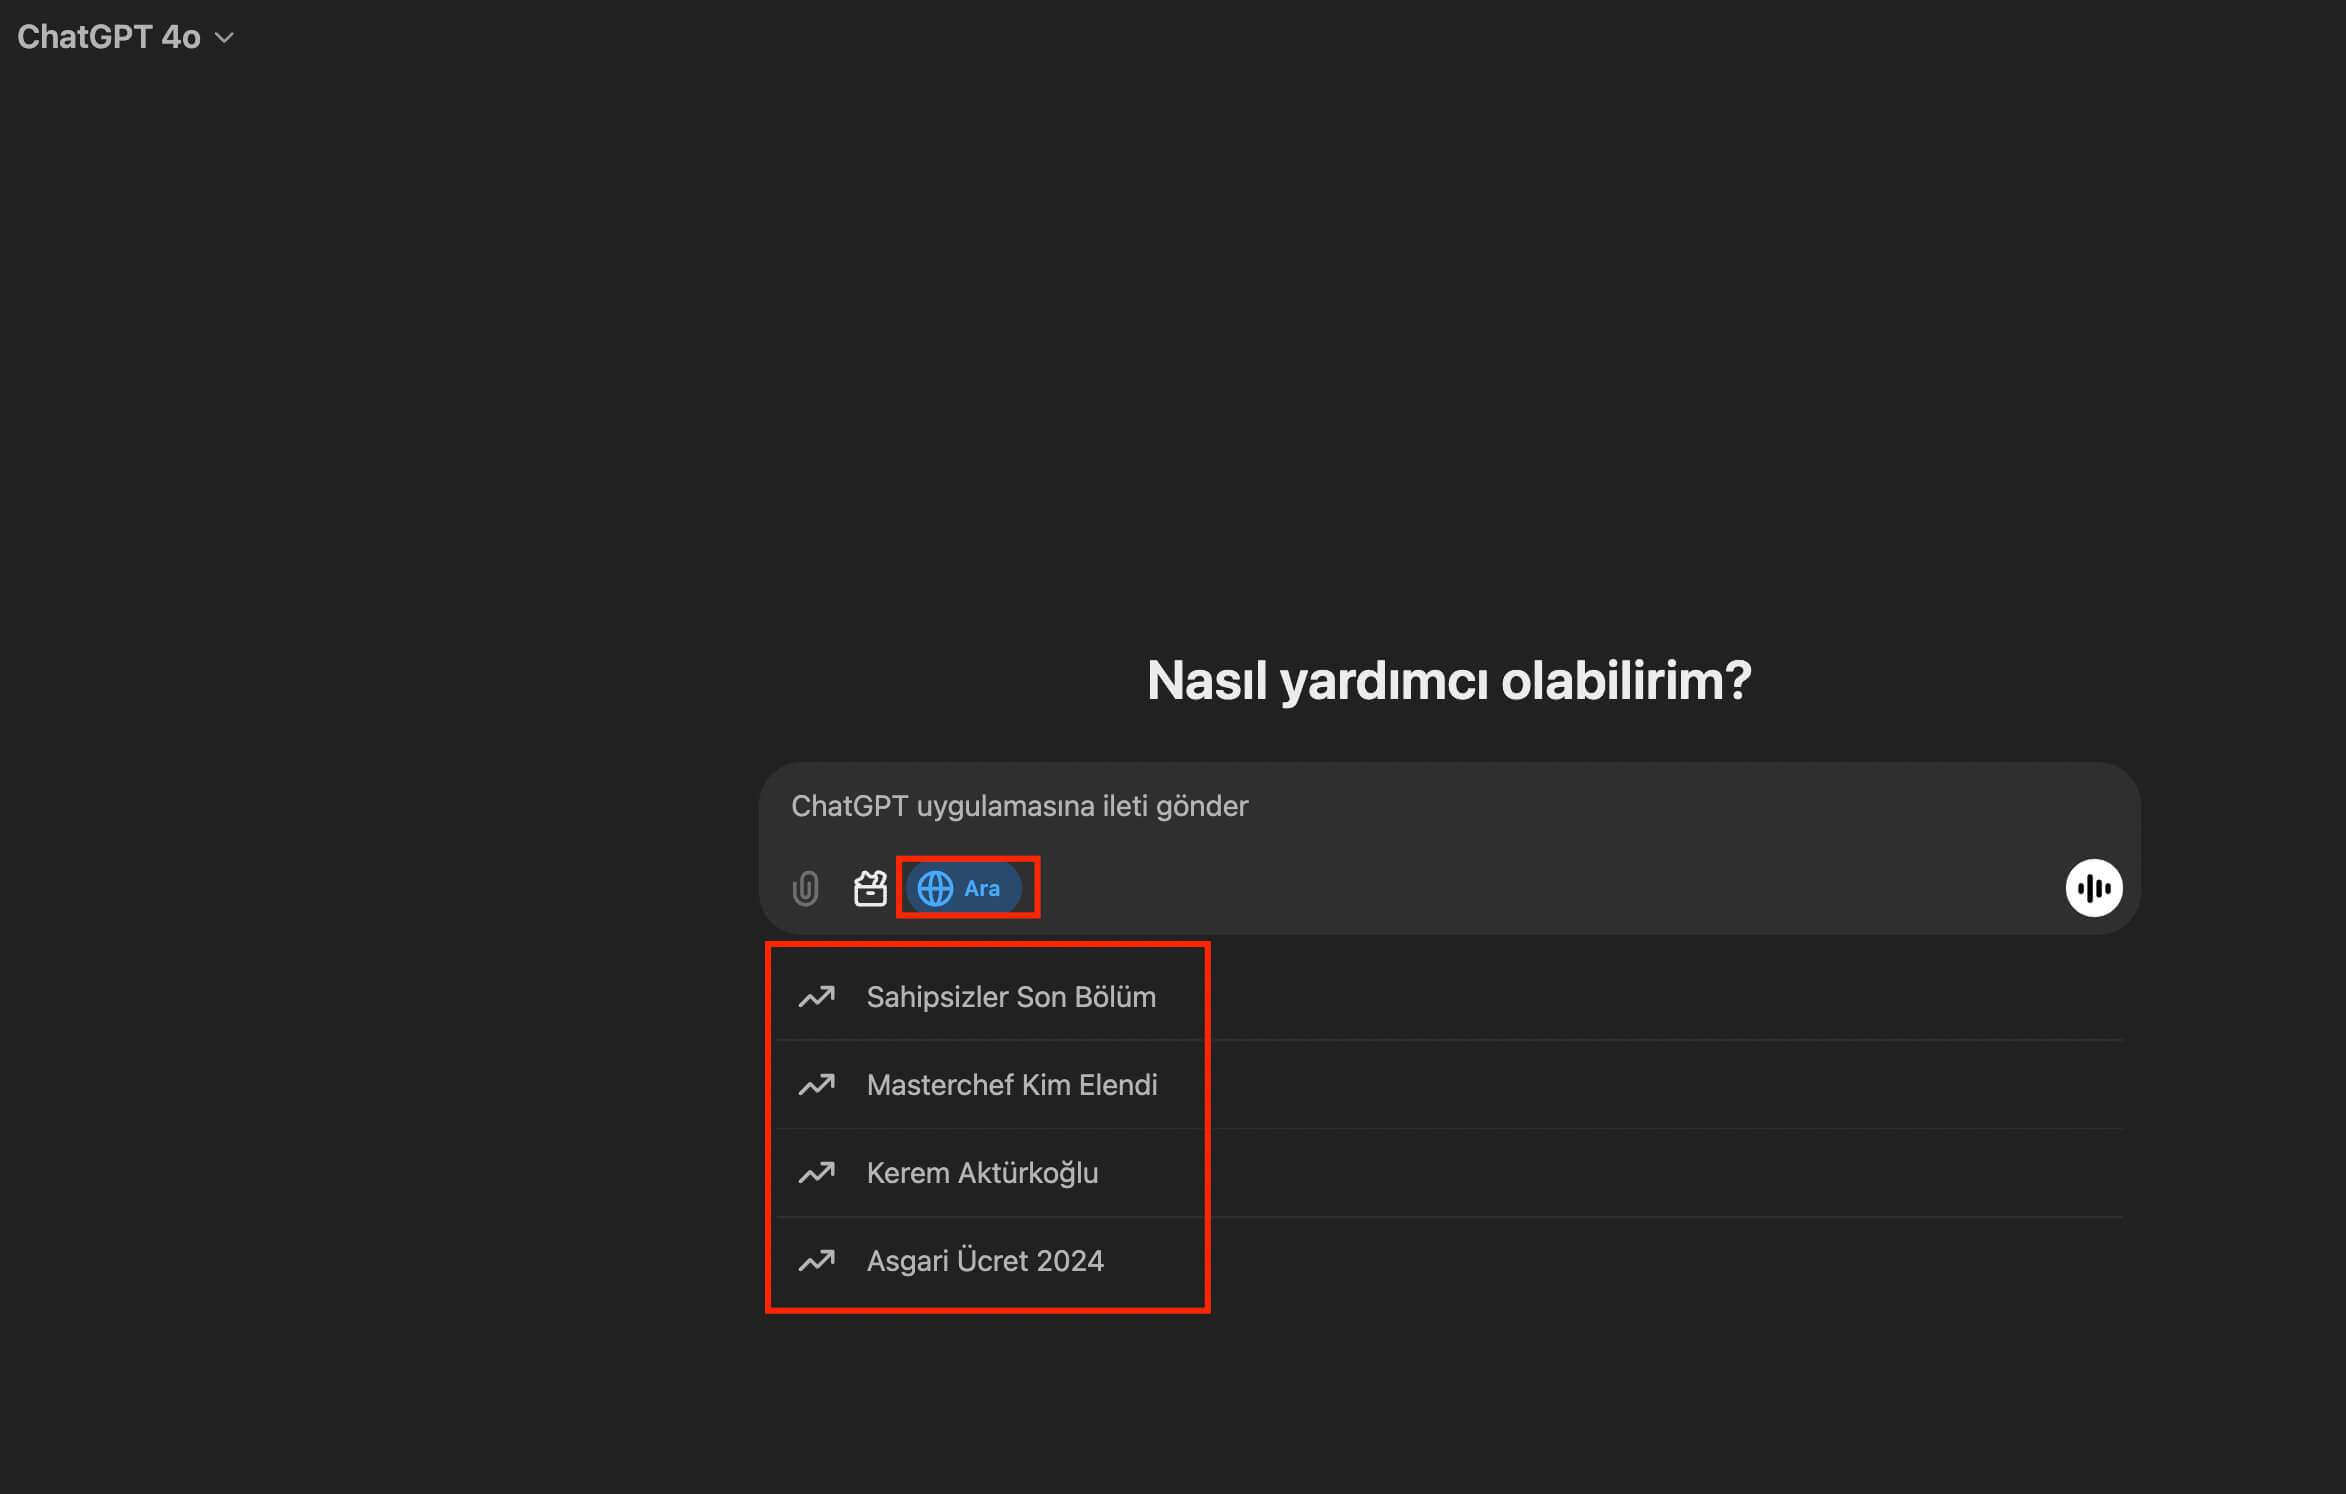This screenshot has width=2346, height=1494.
Task: Click the Nasıl yardımcı olabilirim? heading
Action: click(x=1448, y=681)
